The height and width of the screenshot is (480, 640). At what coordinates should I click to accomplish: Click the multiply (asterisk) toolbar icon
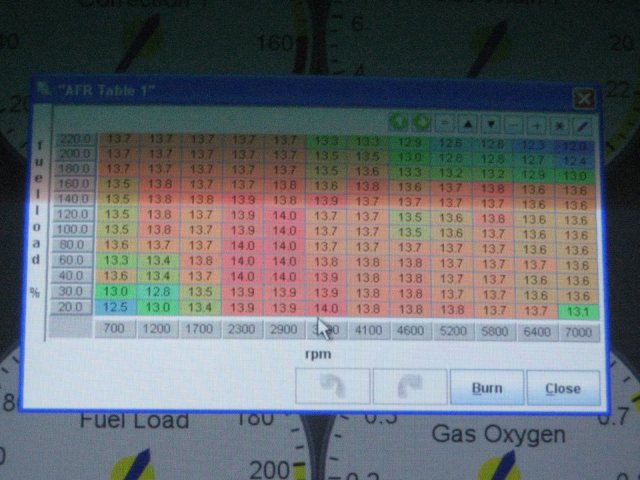pyautogui.click(x=558, y=123)
